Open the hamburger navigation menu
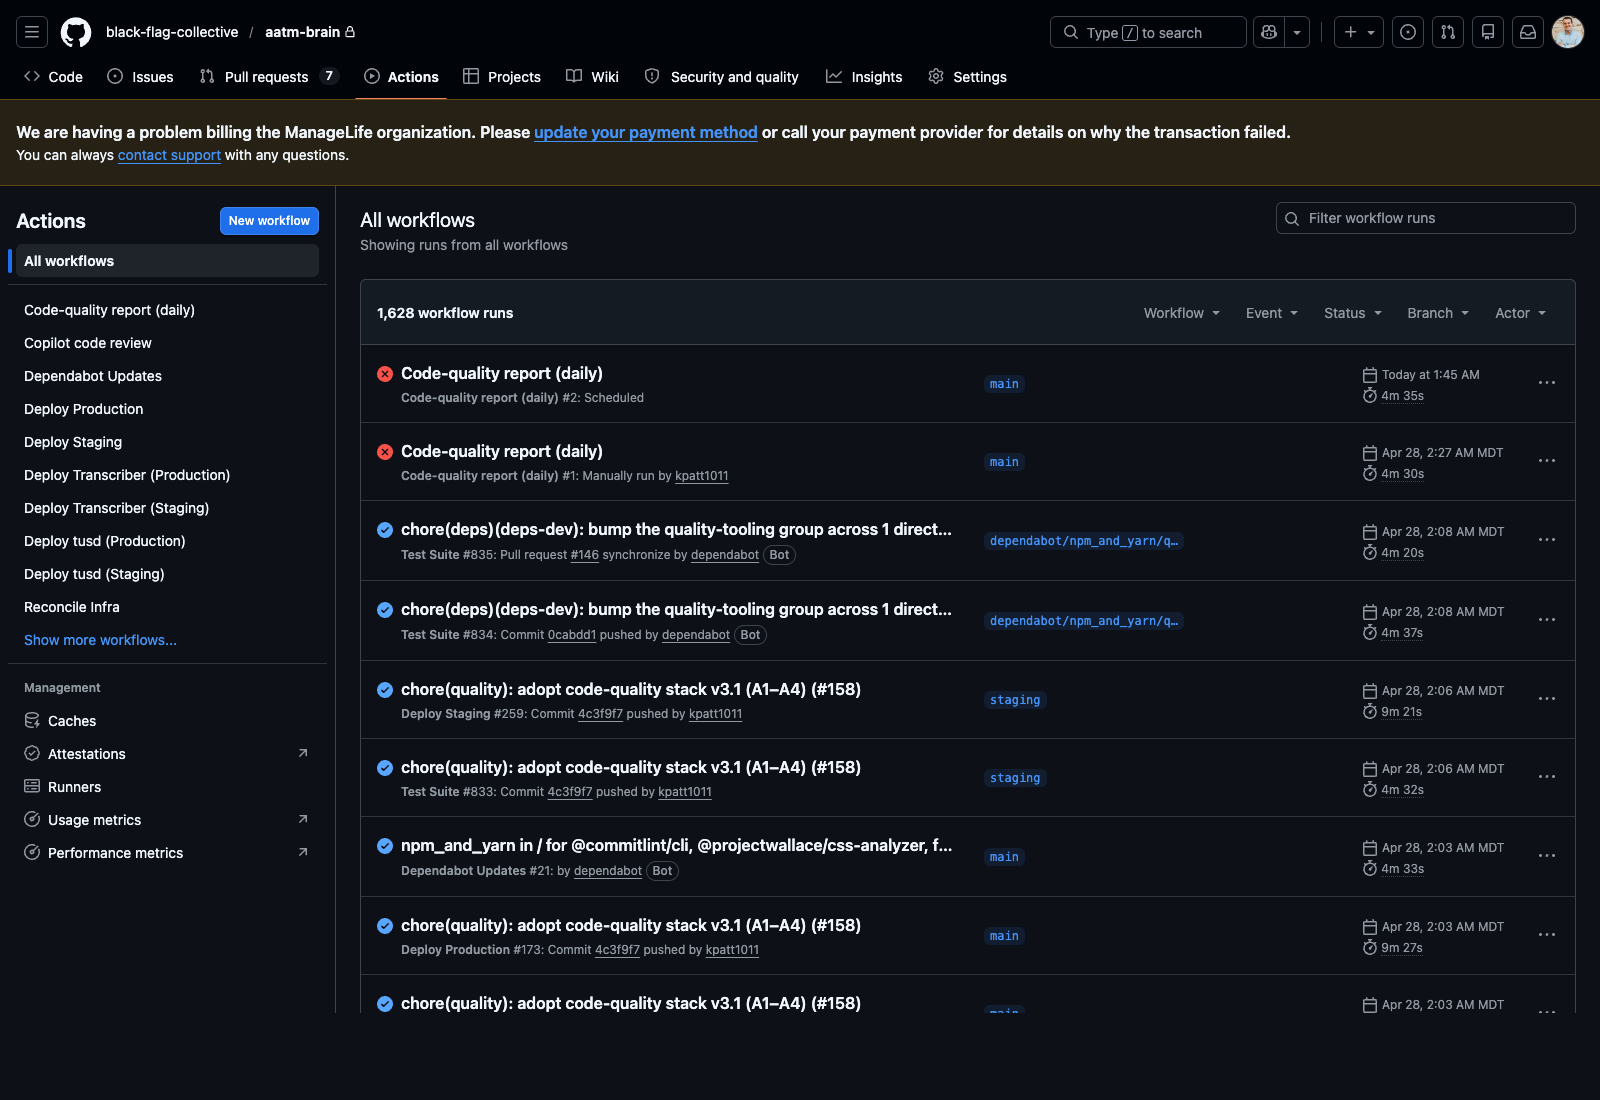Image resolution: width=1600 pixels, height=1100 pixels. click(x=31, y=31)
